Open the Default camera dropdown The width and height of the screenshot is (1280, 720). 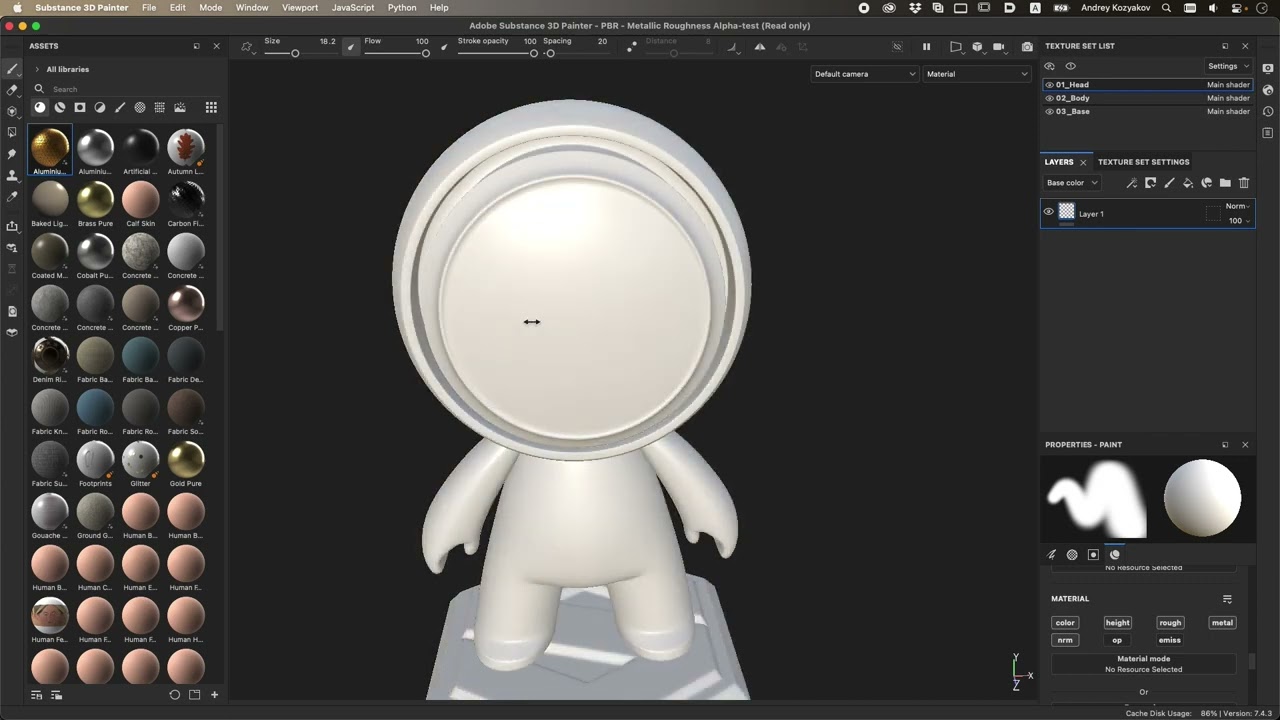click(864, 74)
